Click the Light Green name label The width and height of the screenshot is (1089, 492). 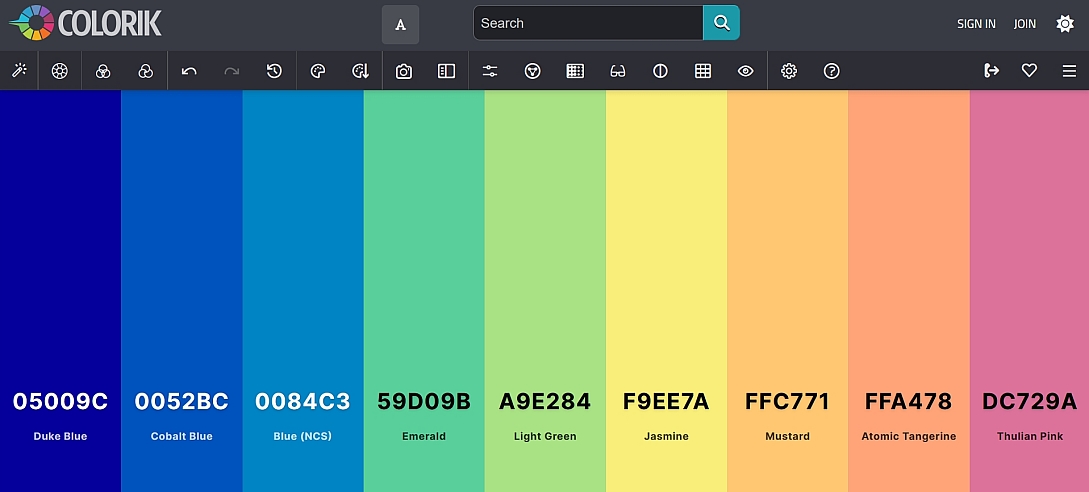click(x=545, y=436)
